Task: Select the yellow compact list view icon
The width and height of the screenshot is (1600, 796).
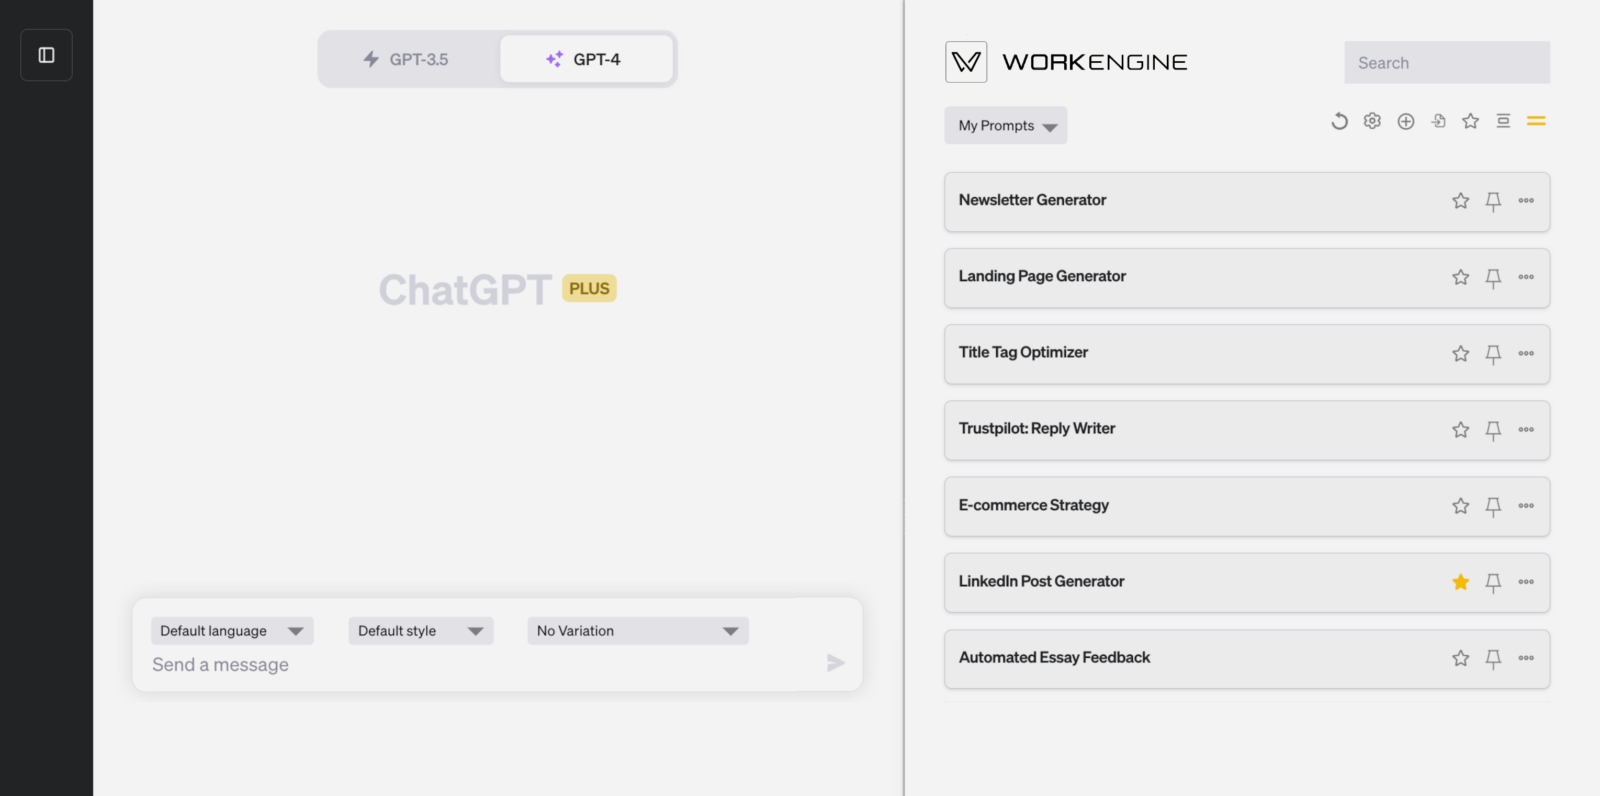Action: pyautogui.click(x=1536, y=121)
